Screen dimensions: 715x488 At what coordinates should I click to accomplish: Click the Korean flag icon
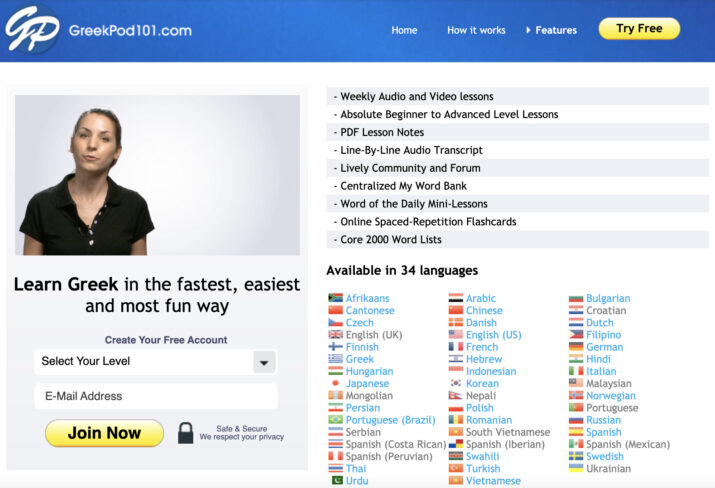(456, 383)
